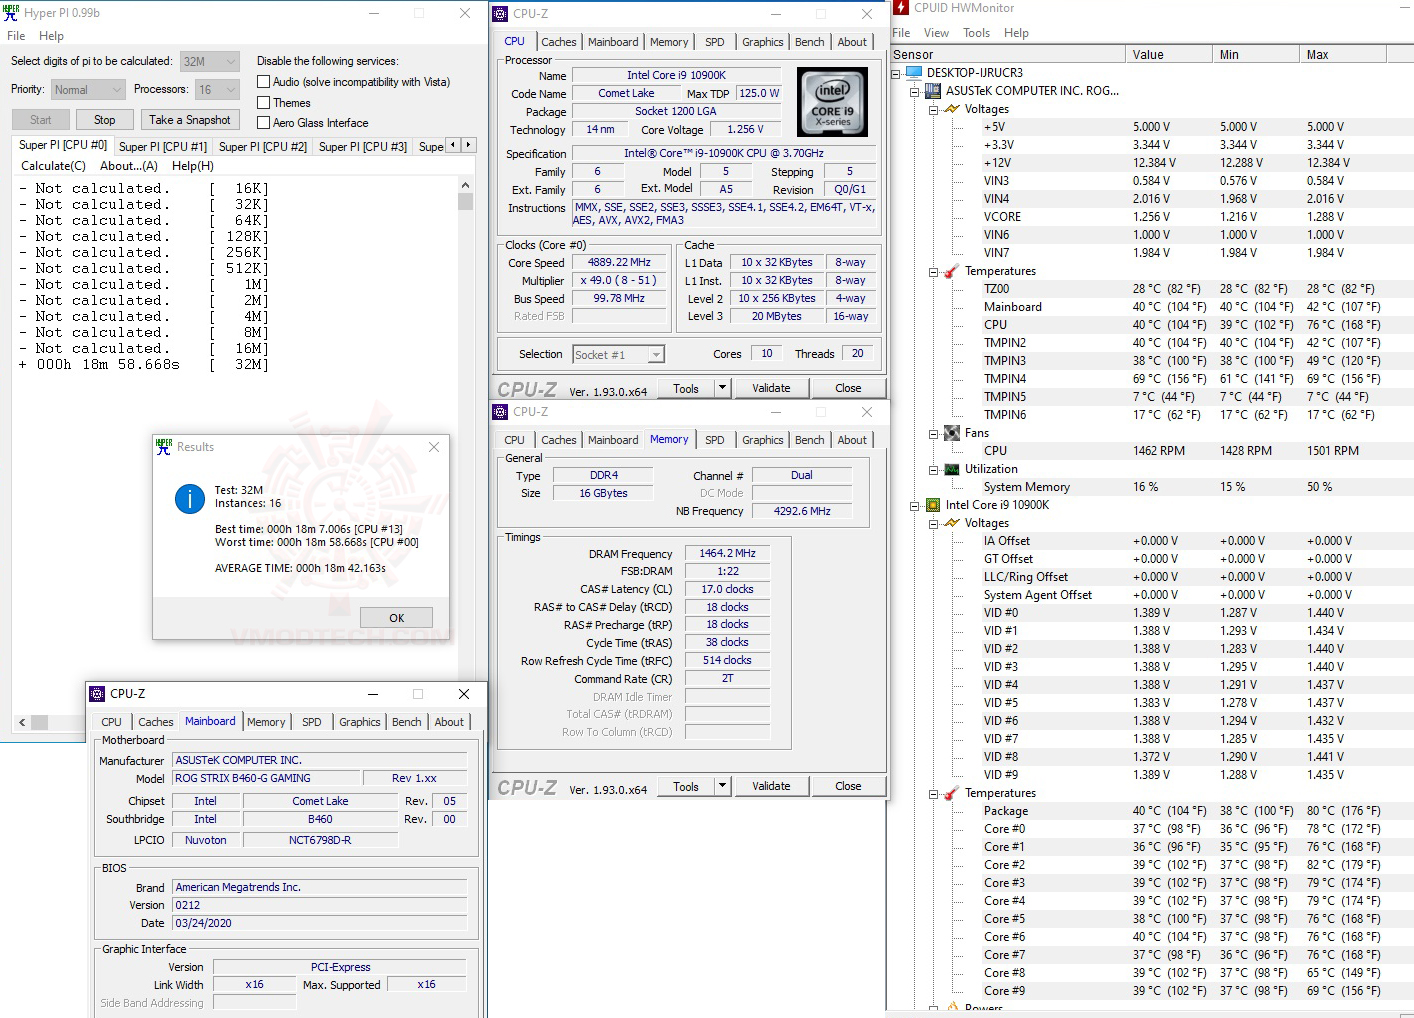The height and width of the screenshot is (1018, 1414).
Task: Click the CPU-Z icon in Mainboard window title
Action: (97, 694)
